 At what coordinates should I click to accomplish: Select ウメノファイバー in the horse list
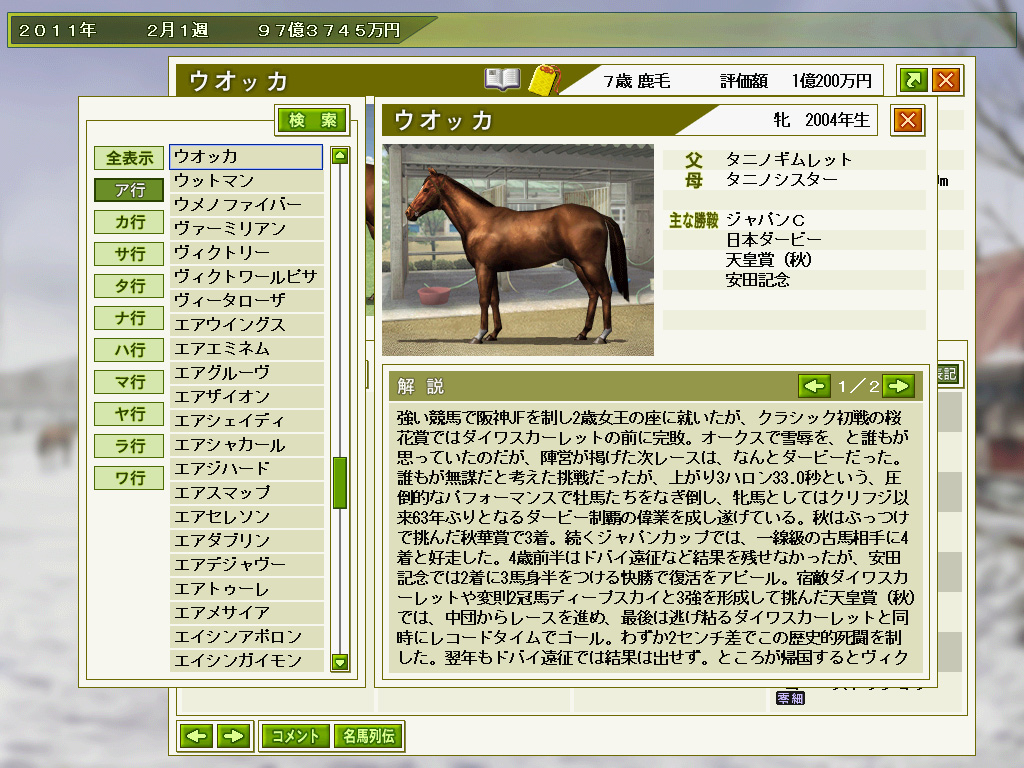(246, 205)
